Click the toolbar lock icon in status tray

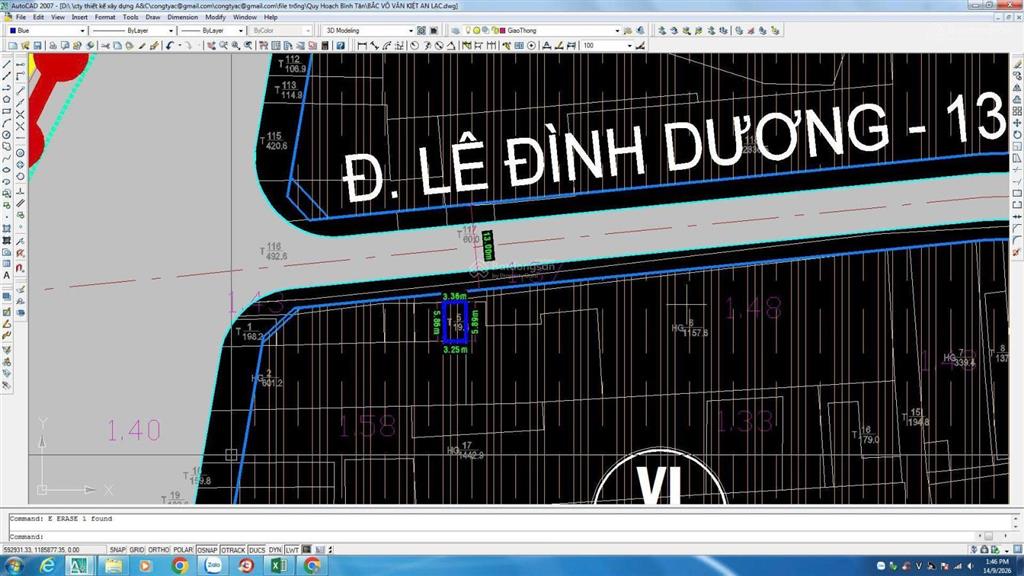coord(984,549)
